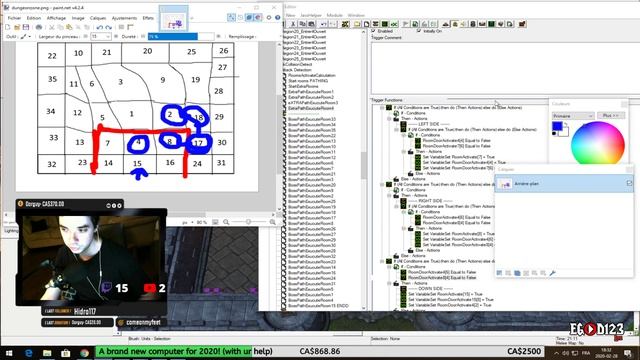Print the image from paint.net toolbar

(x=39, y=27)
